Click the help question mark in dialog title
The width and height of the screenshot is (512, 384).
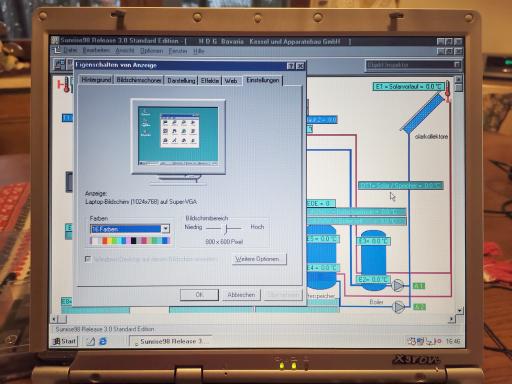pos(291,66)
